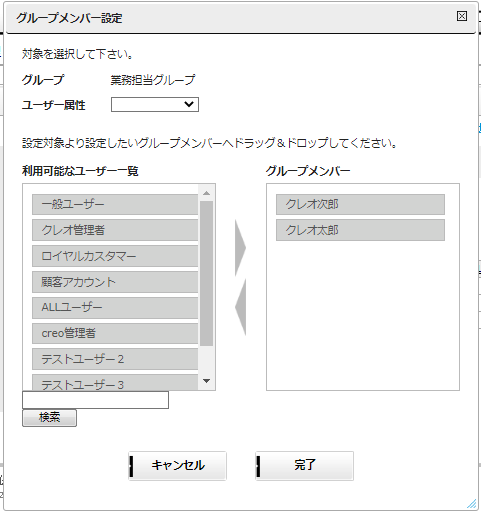Click the scroll up arrow in user list
The height and width of the screenshot is (512, 481).
(x=206, y=193)
